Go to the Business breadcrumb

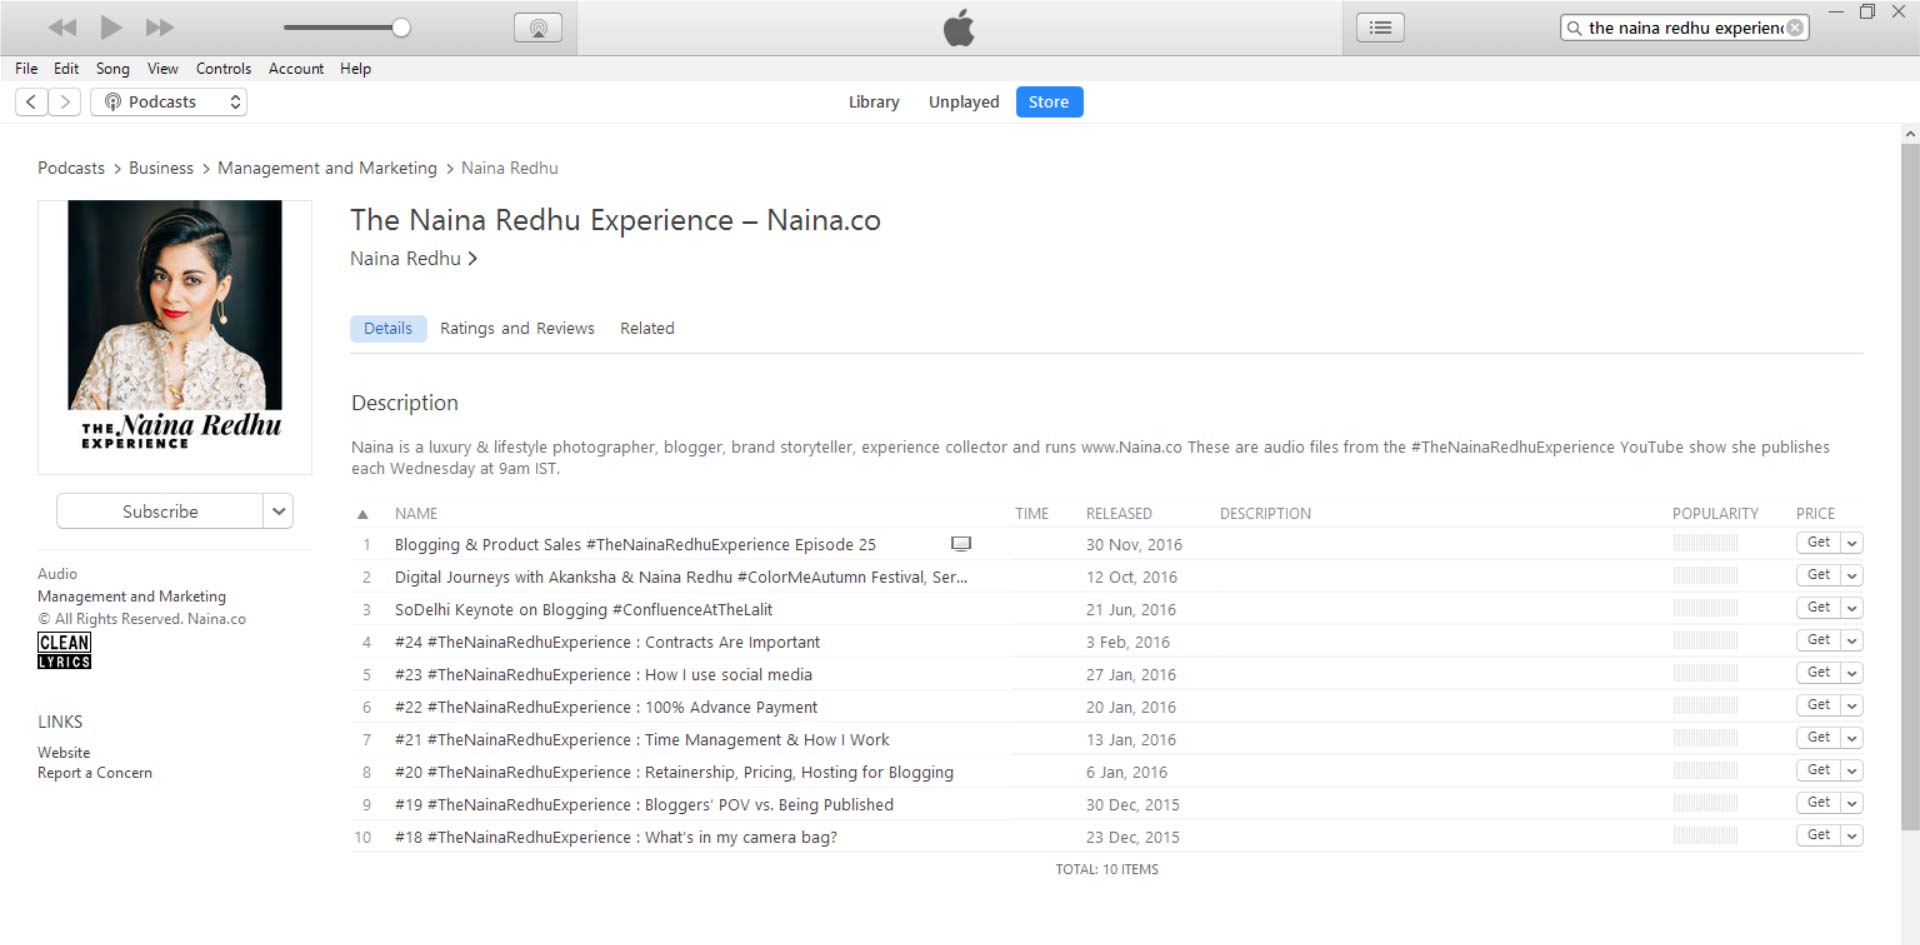(x=161, y=168)
